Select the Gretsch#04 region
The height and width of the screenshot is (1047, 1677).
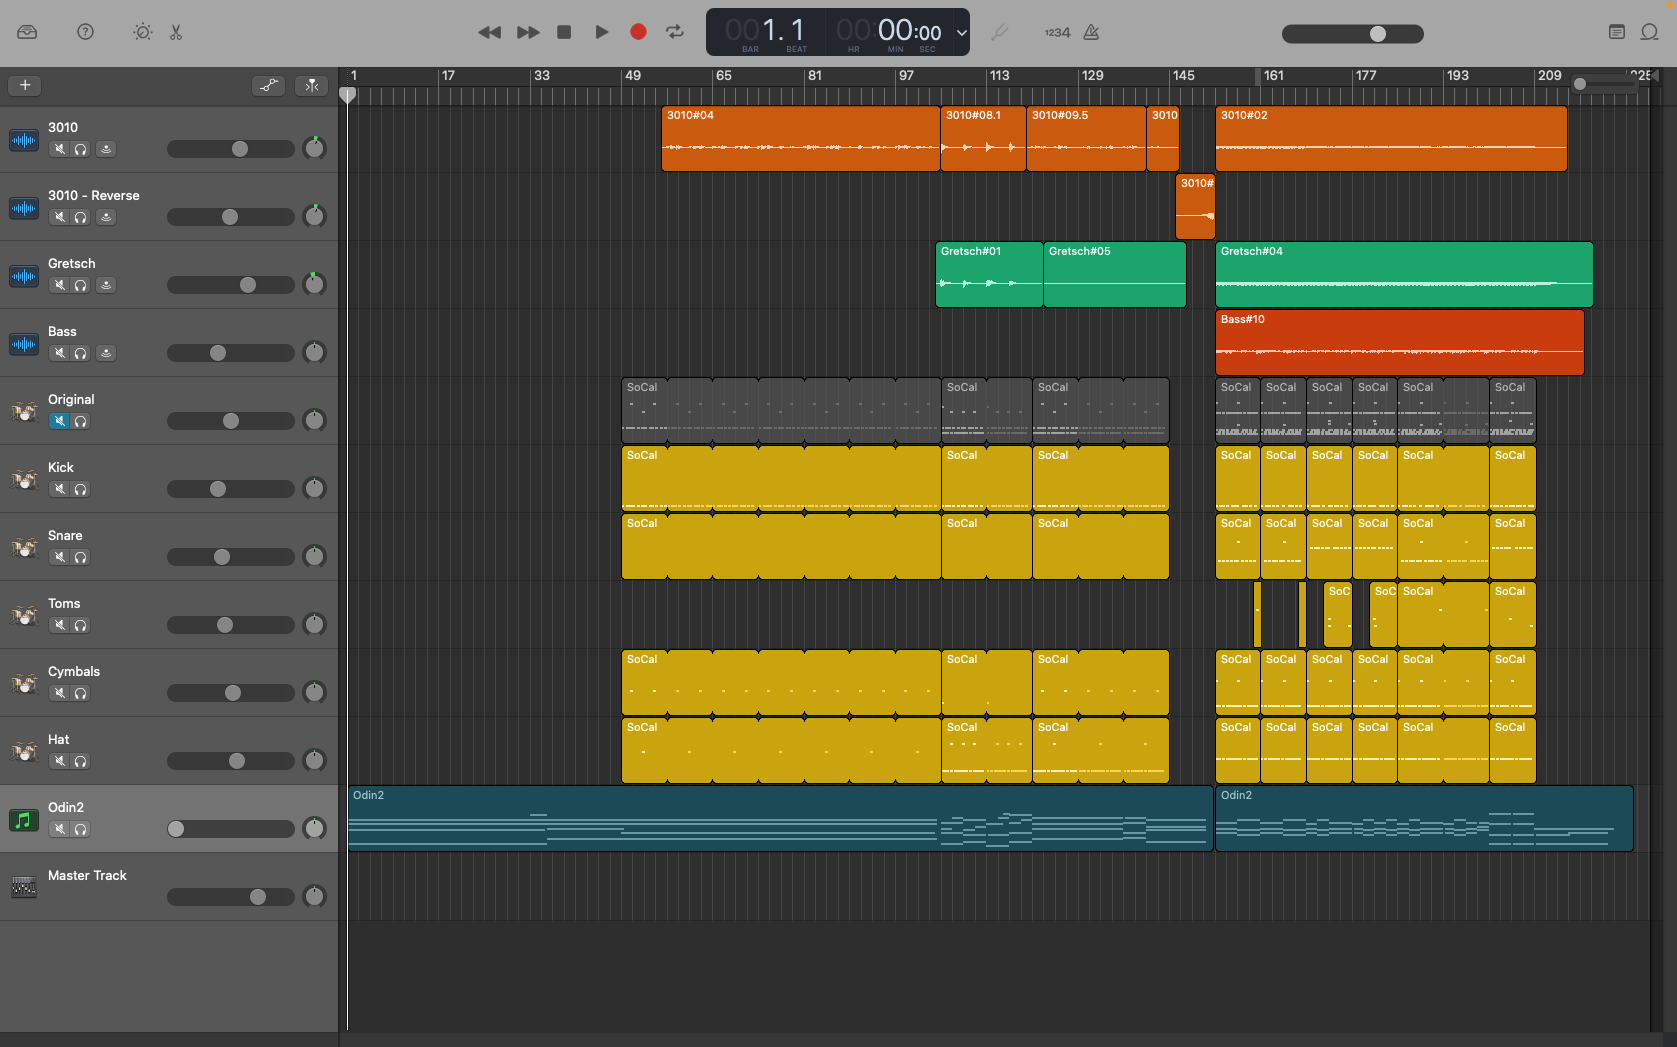pyautogui.click(x=1404, y=275)
